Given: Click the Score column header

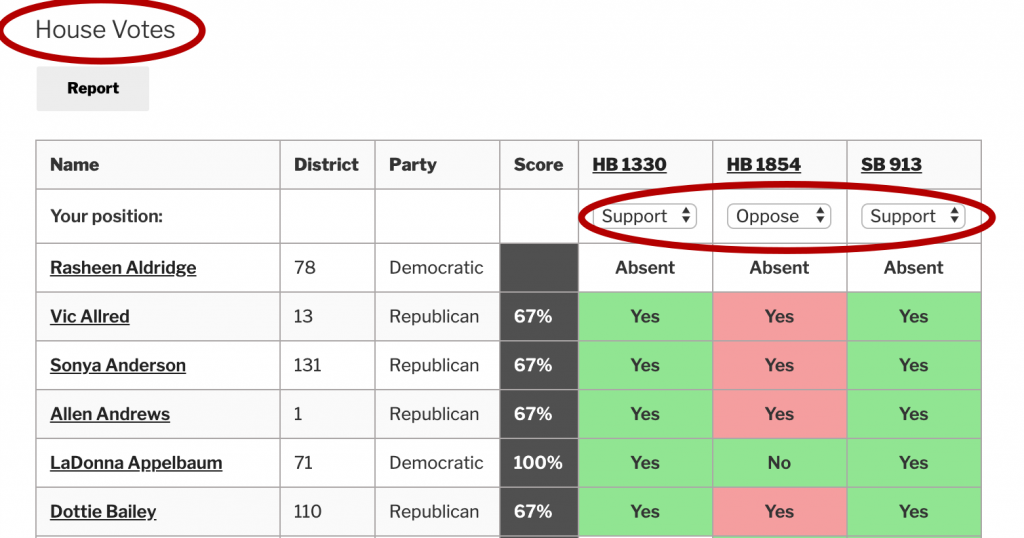Looking at the screenshot, I should [x=538, y=165].
